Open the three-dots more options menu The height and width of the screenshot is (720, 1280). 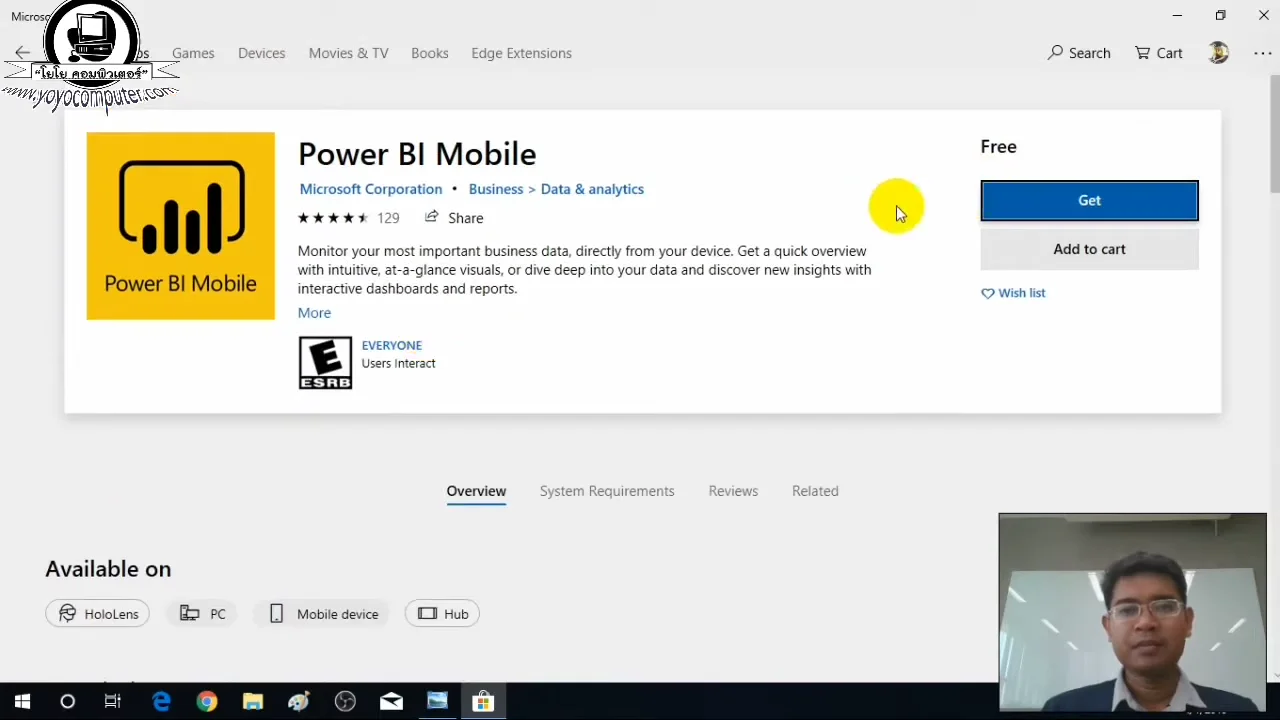pyautogui.click(x=1262, y=53)
